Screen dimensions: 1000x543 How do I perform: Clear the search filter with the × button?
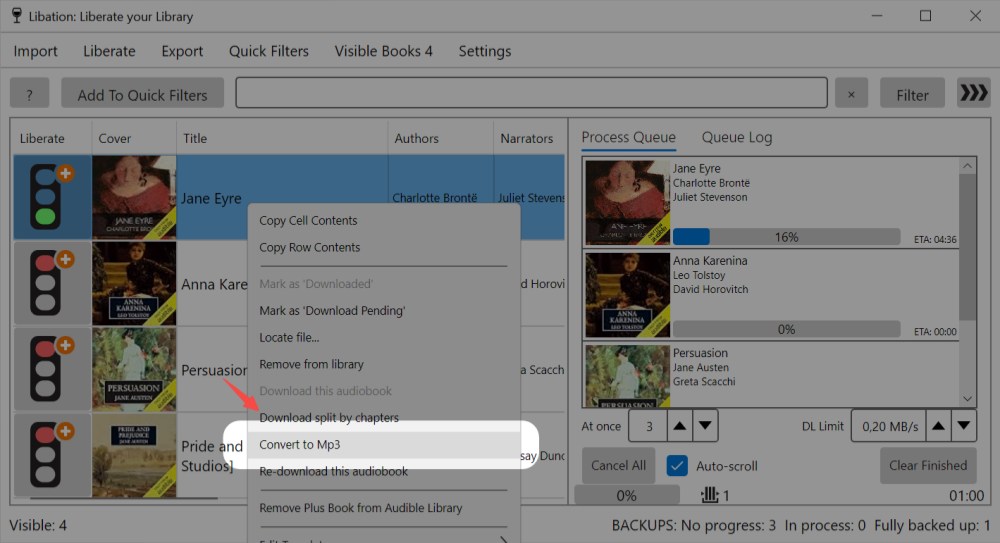851,94
